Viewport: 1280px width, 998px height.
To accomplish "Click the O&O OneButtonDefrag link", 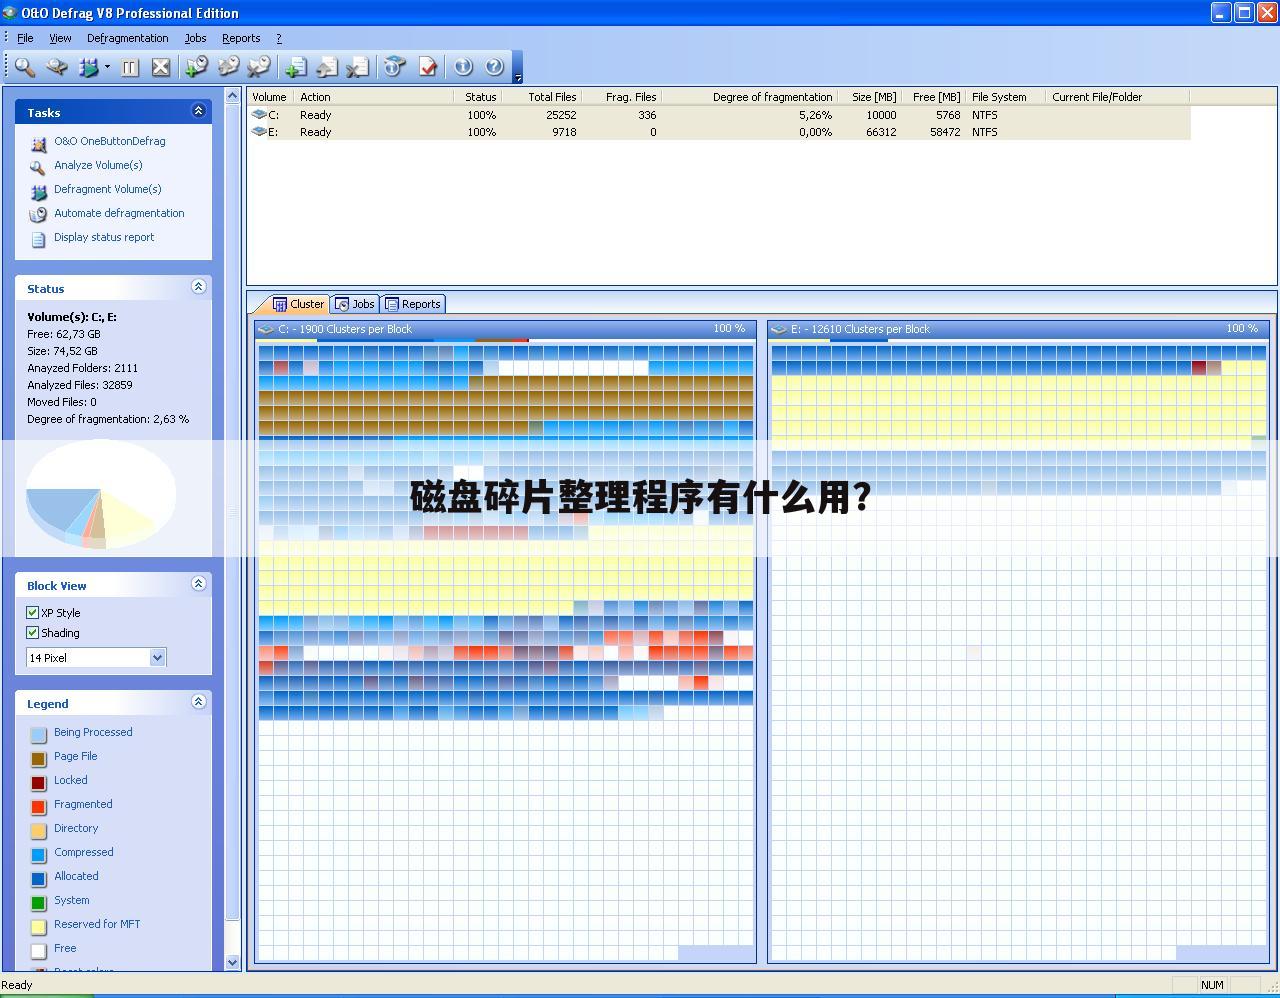I will (x=110, y=141).
